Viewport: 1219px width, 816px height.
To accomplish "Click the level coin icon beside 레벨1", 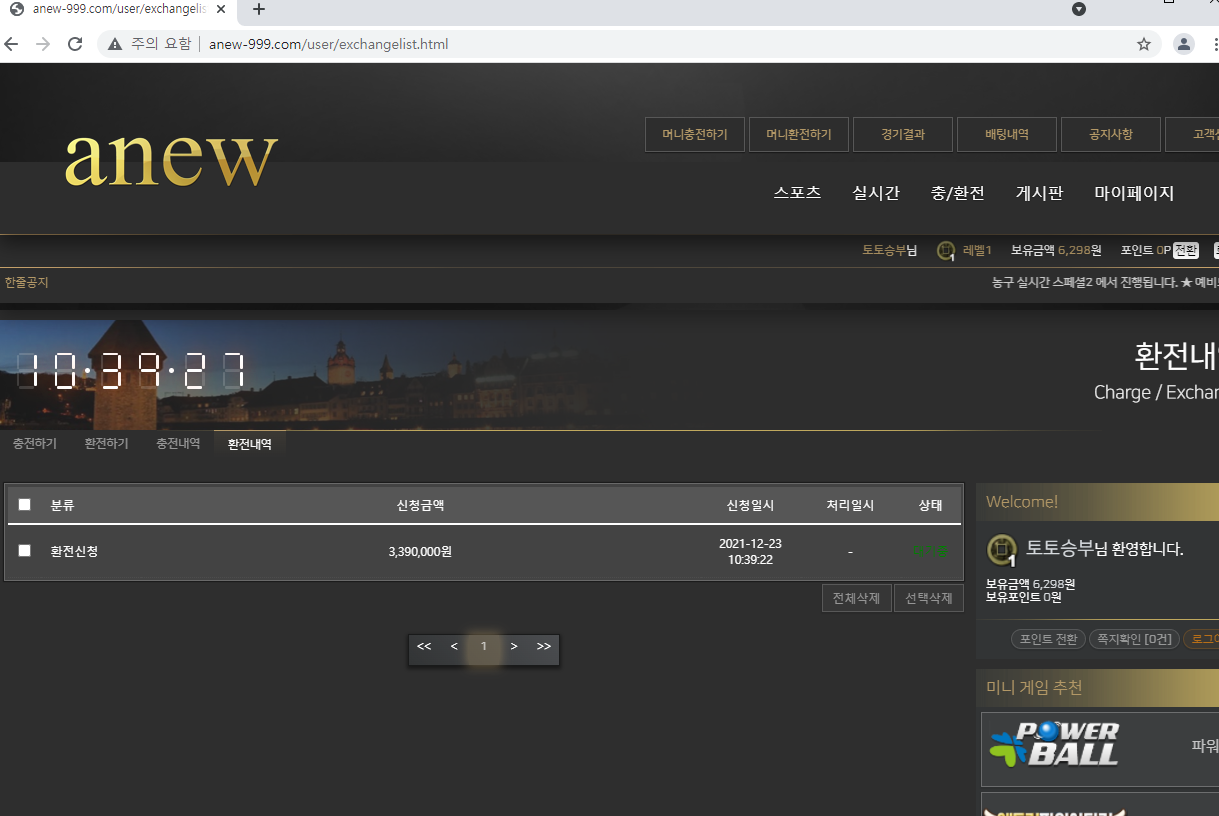I will [x=945, y=250].
